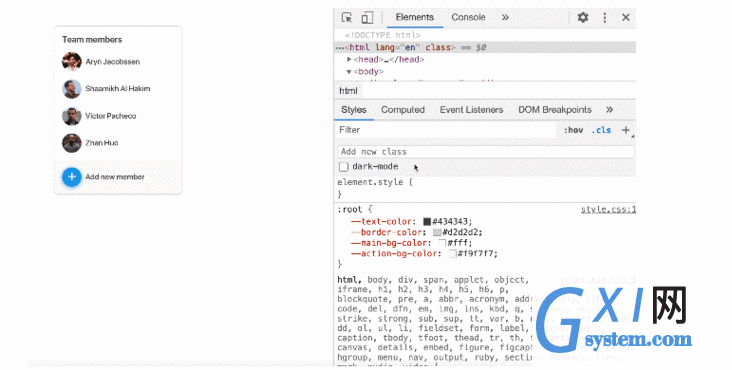Open the --text-color #434343 swatch

coord(427,222)
